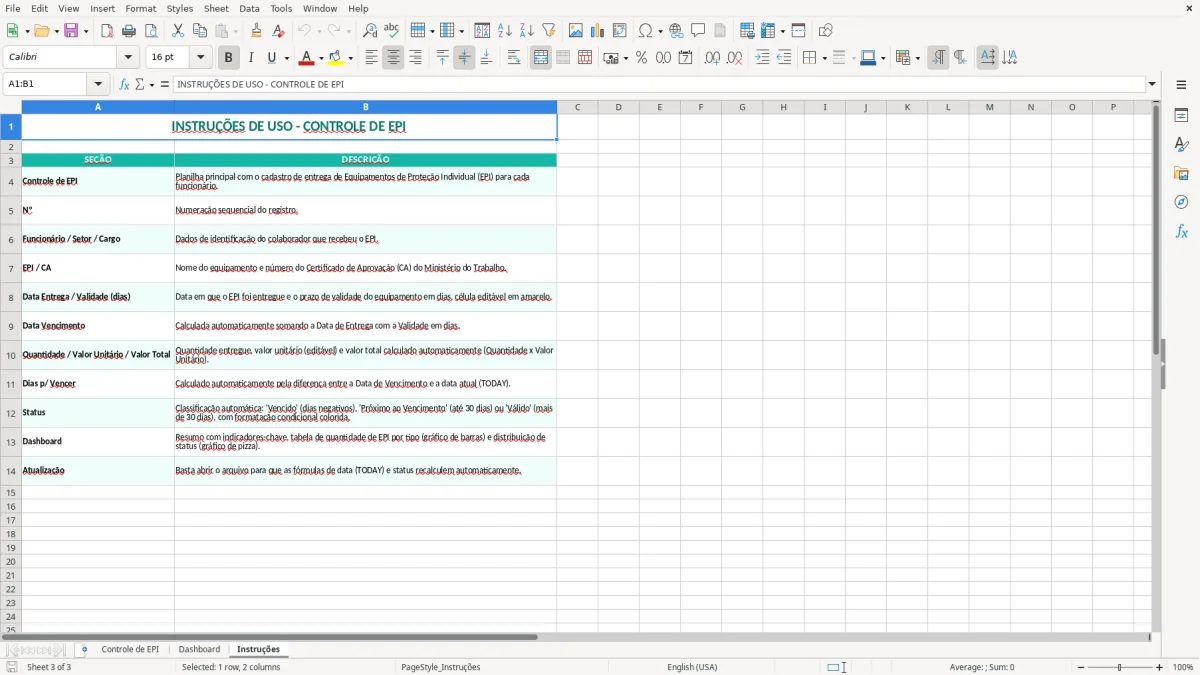1200x675 pixels.
Task: Open the Format menu
Action: click(x=141, y=8)
